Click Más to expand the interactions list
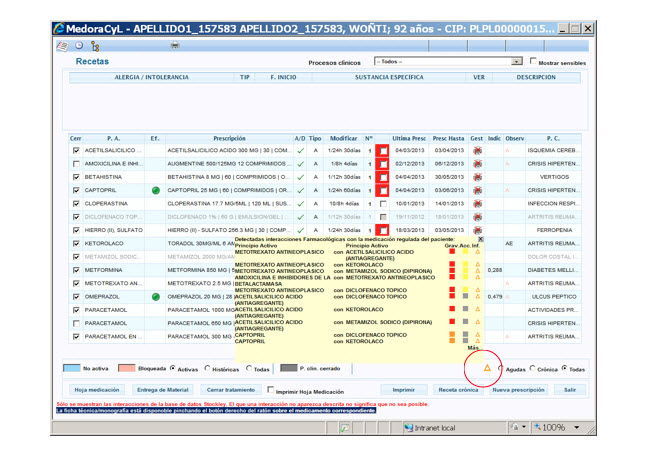The height and width of the screenshot is (453, 650). (x=473, y=347)
